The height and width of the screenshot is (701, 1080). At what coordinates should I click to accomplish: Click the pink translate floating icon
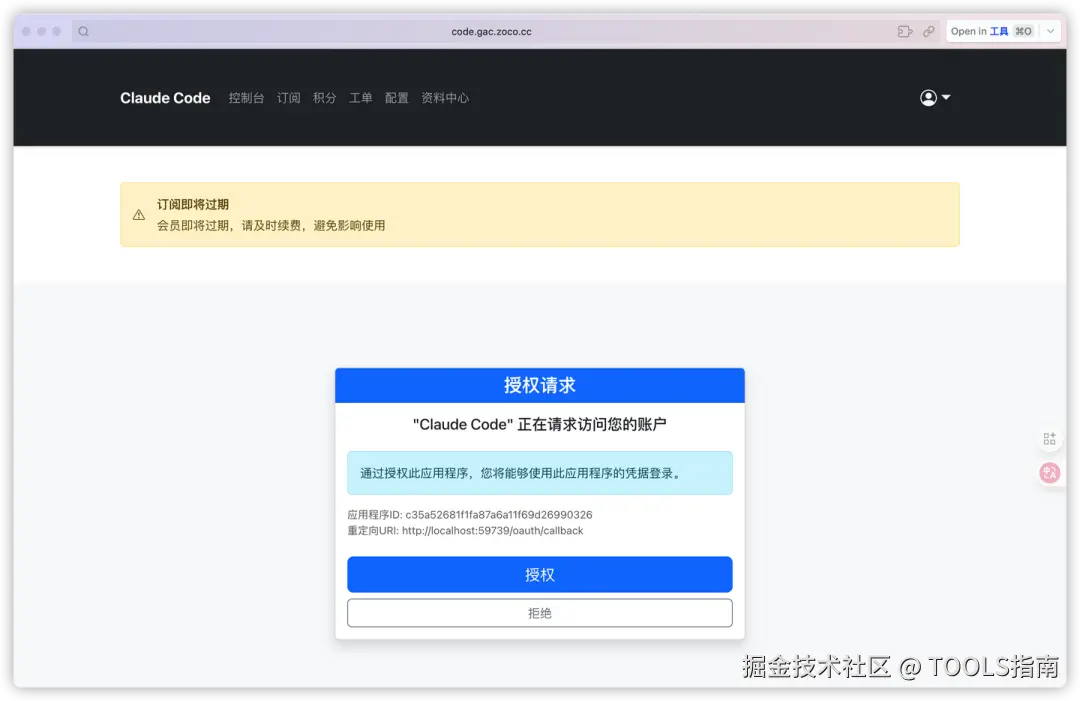(1049, 472)
